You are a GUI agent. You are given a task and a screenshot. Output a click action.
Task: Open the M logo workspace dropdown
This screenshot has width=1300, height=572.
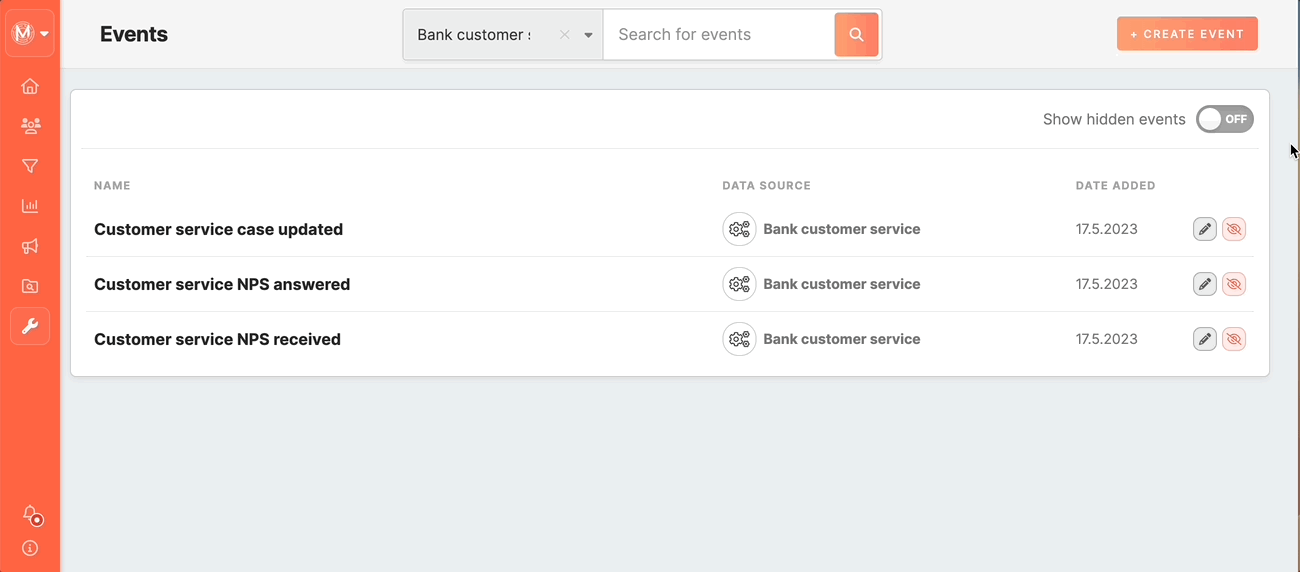click(30, 33)
